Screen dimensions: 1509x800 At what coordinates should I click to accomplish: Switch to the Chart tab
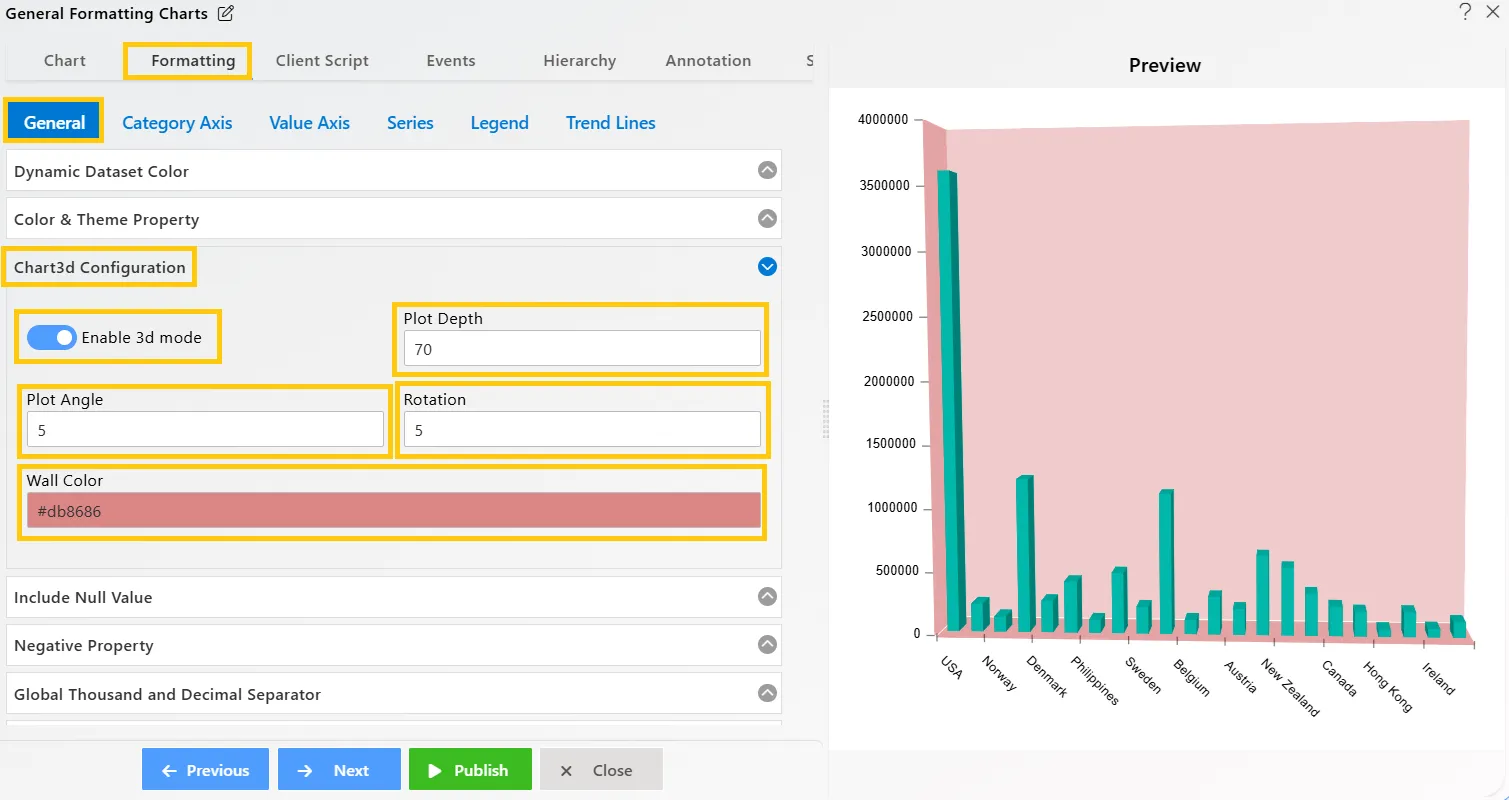click(65, 61)
